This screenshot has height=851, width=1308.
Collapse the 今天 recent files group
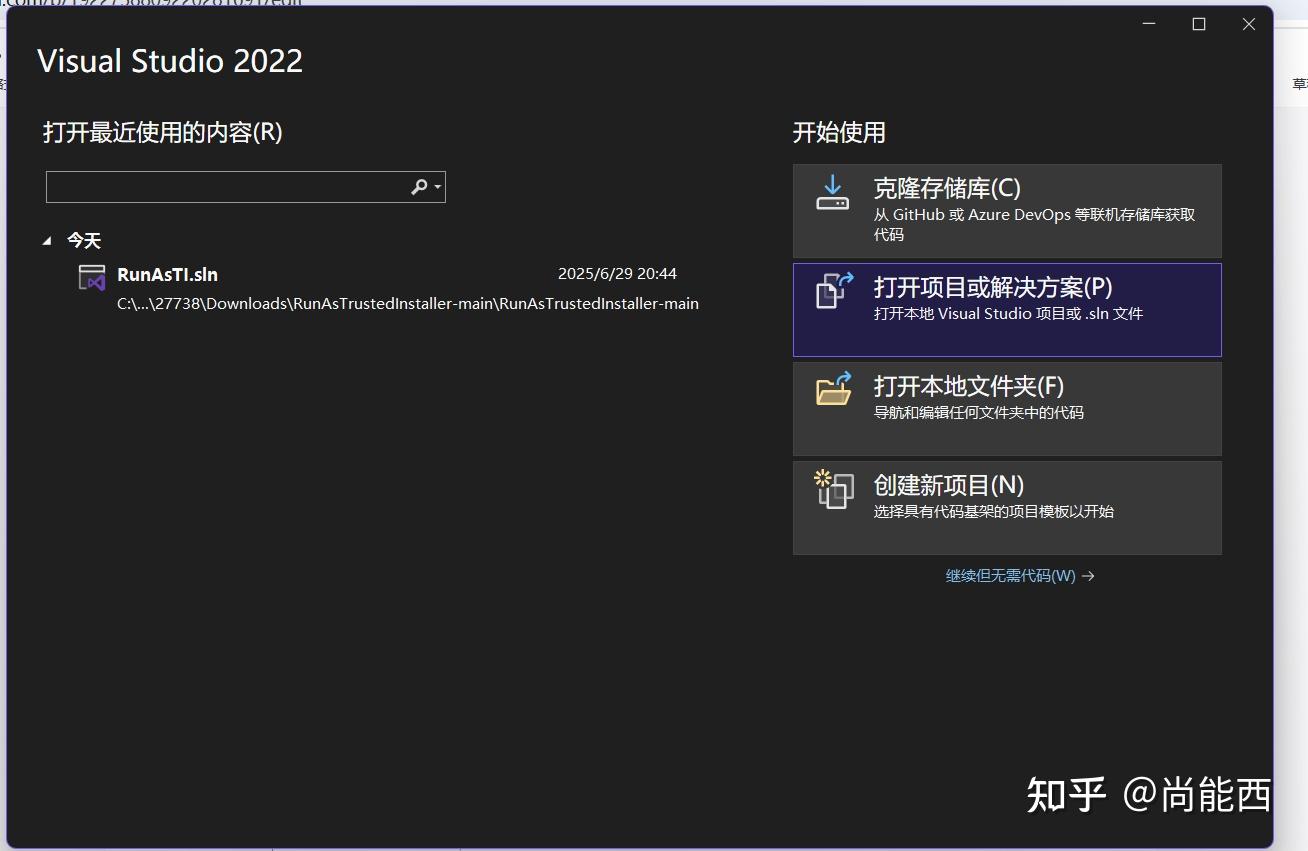click(x=47, y=240)
